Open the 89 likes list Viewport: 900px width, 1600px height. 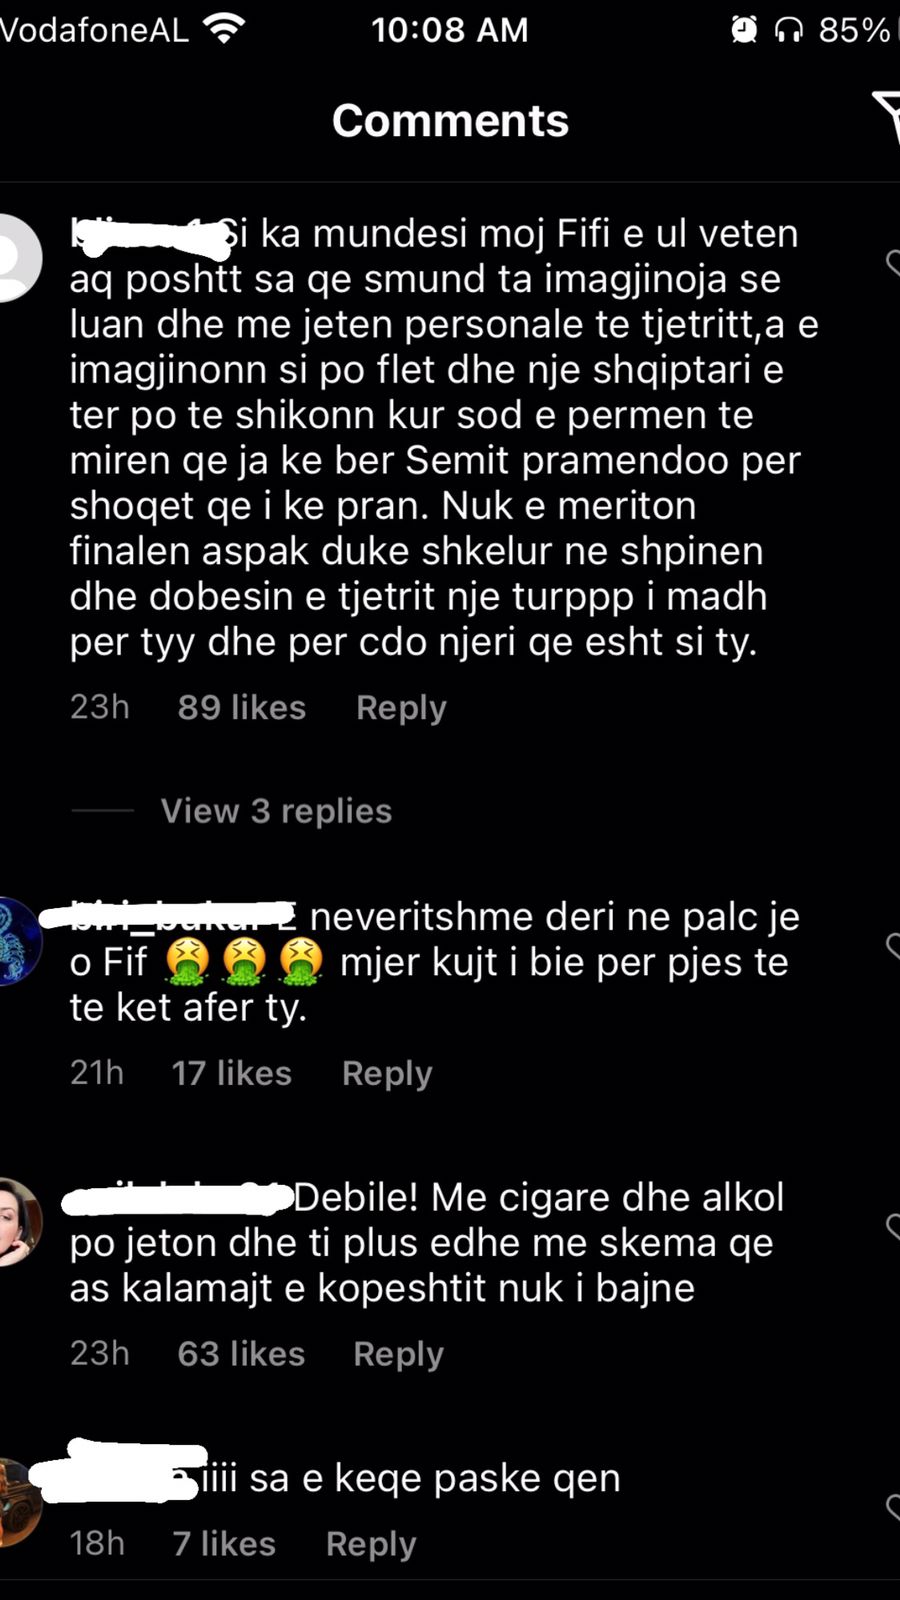pyautogui.click(x=242, y=708)
